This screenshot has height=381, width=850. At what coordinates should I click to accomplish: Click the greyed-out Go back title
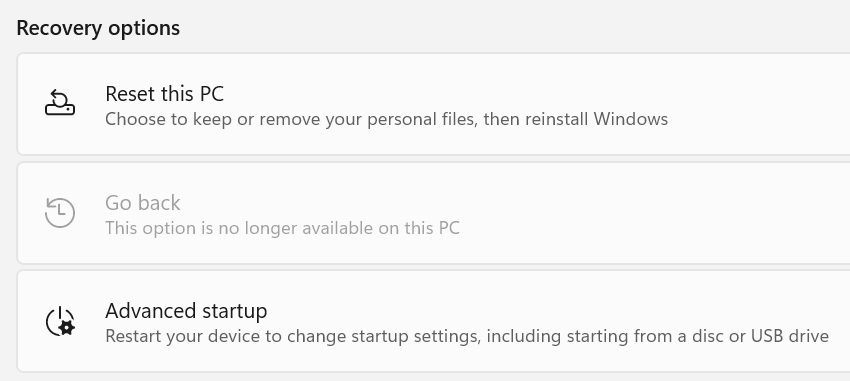coord(143,203)
